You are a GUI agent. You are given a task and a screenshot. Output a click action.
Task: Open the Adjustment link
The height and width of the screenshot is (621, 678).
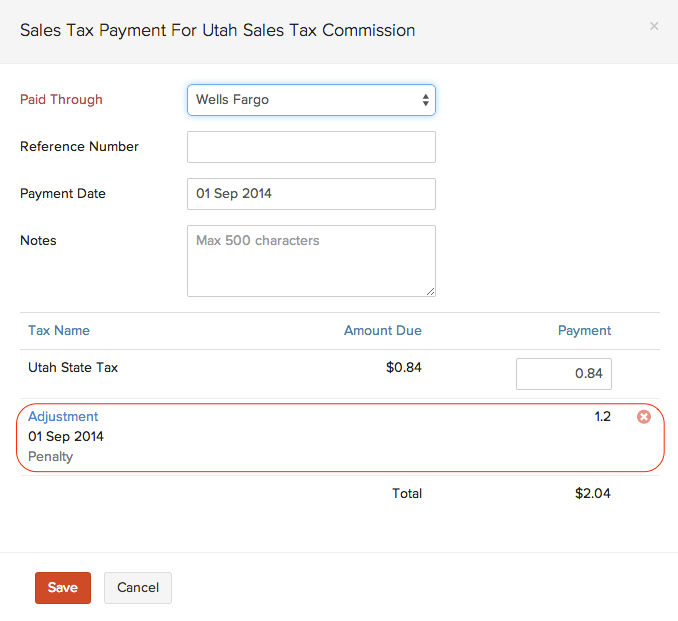(x=63, y=416)
